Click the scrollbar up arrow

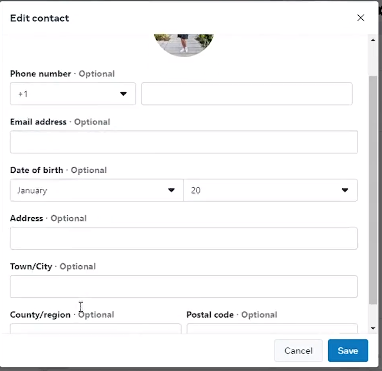pyautogui.click(x=373, y=40)
